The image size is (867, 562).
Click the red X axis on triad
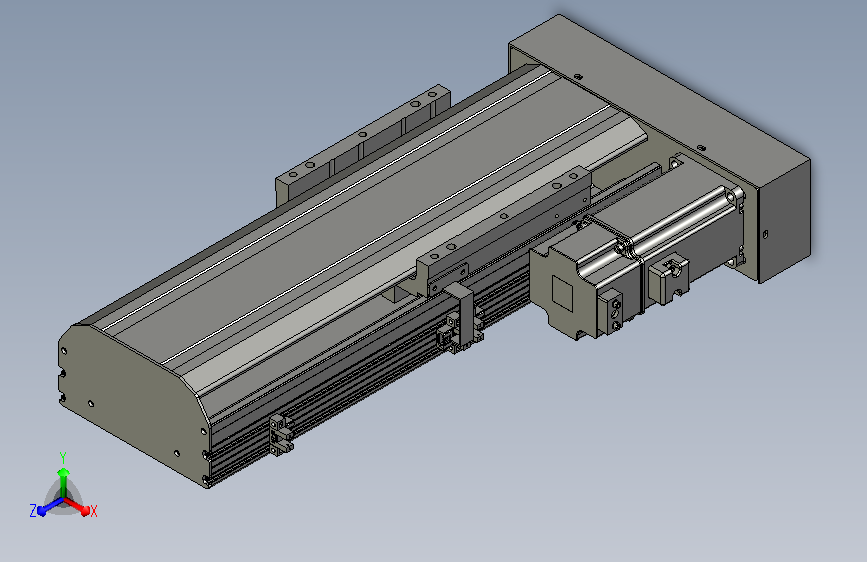click(x=77, y=506)
